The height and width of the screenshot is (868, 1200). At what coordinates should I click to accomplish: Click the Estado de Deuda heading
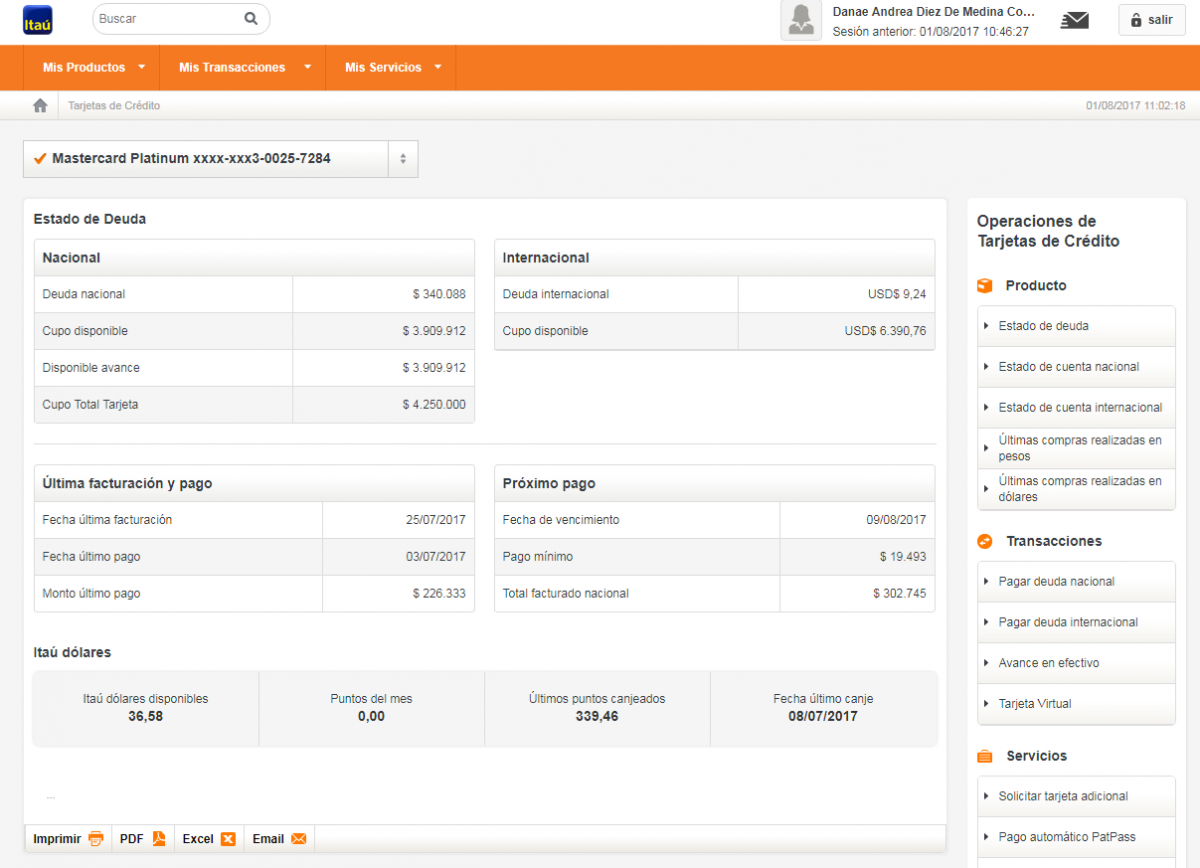(90, 218)
